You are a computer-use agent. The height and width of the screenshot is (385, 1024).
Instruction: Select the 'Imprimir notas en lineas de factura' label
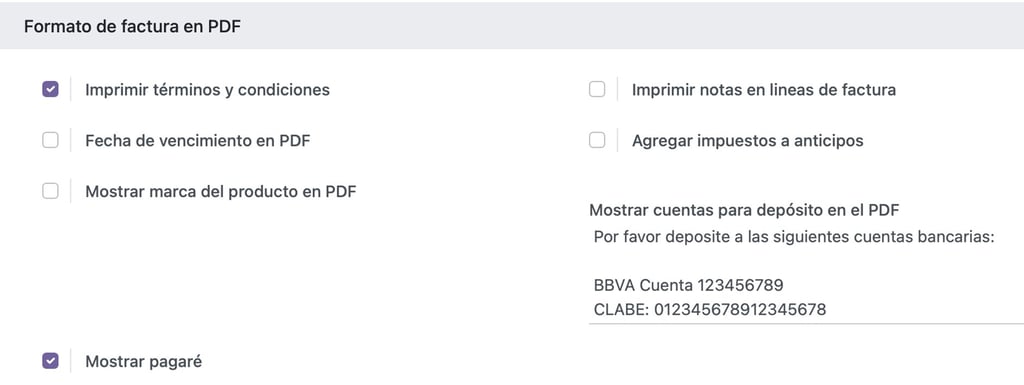click(763, 90)
